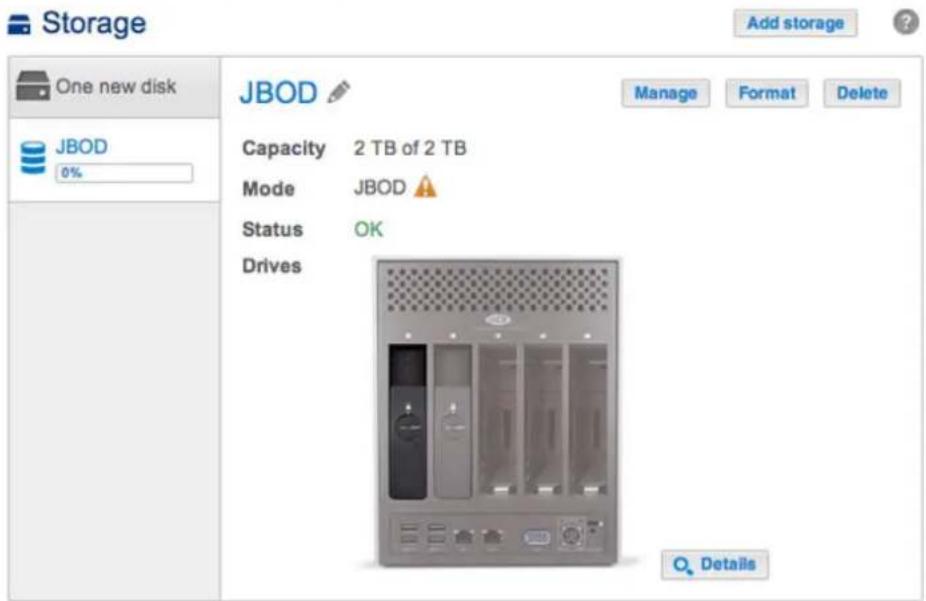Click the Capacity label

point(283,148)
